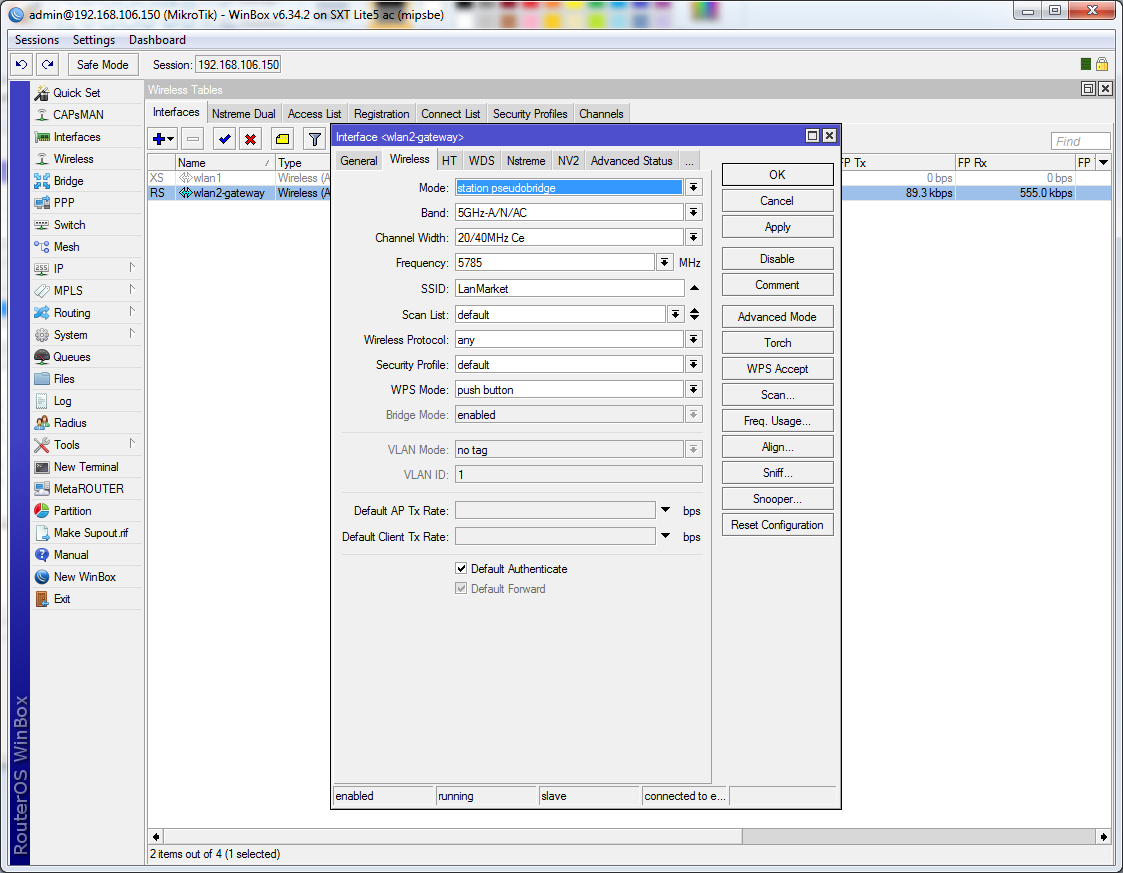Click the red X disable icon in toolbar

250,139
